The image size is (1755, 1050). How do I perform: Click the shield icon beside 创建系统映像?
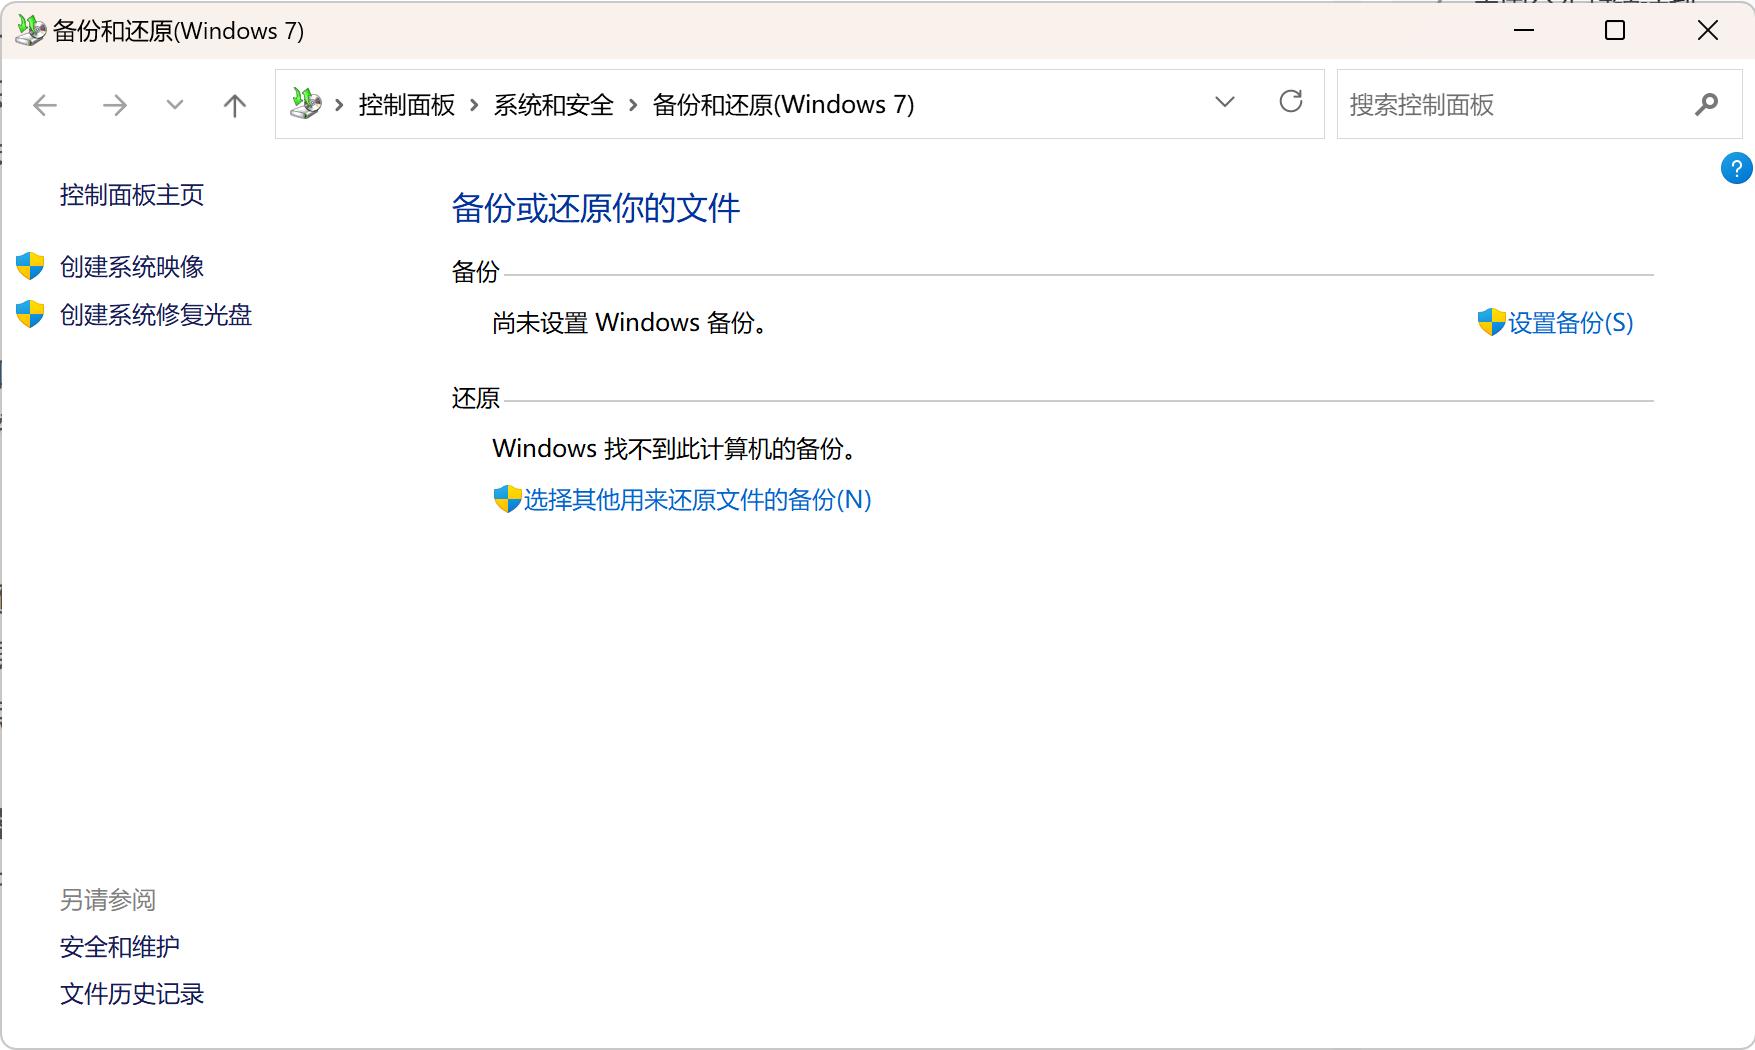pos(28,266)
